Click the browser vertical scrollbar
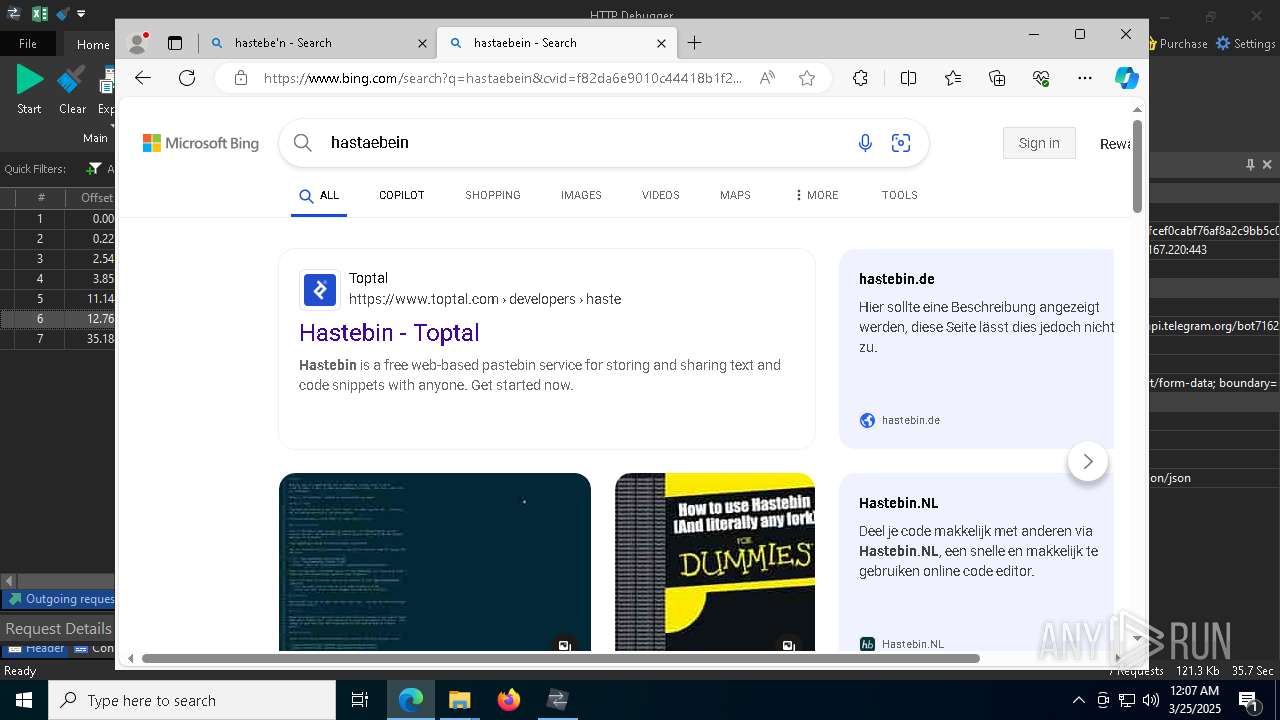 [1137, 165]
